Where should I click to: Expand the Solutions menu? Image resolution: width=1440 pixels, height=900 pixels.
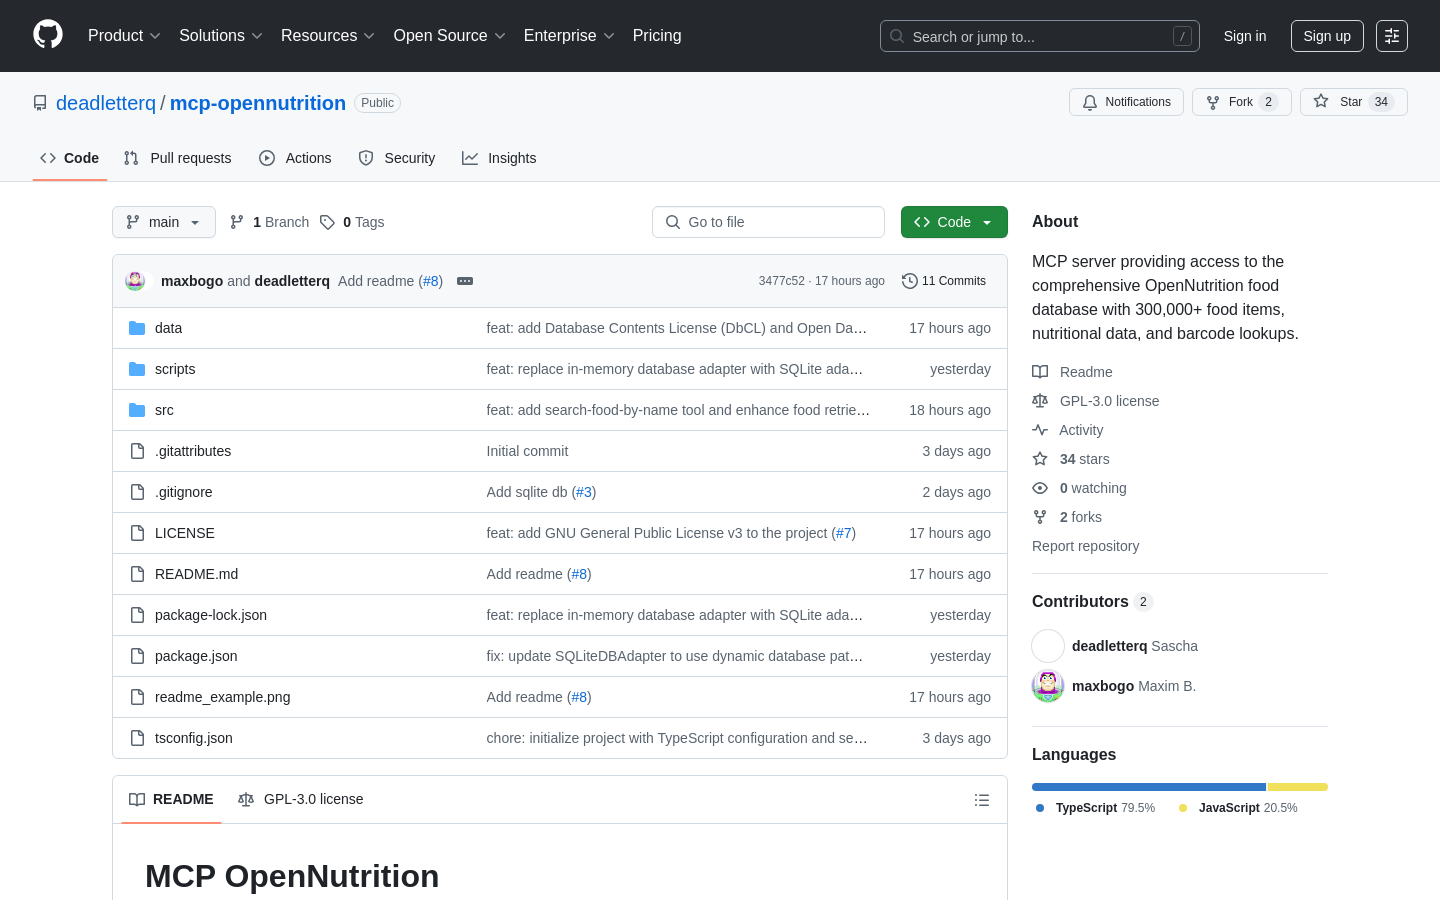point(221,36)
